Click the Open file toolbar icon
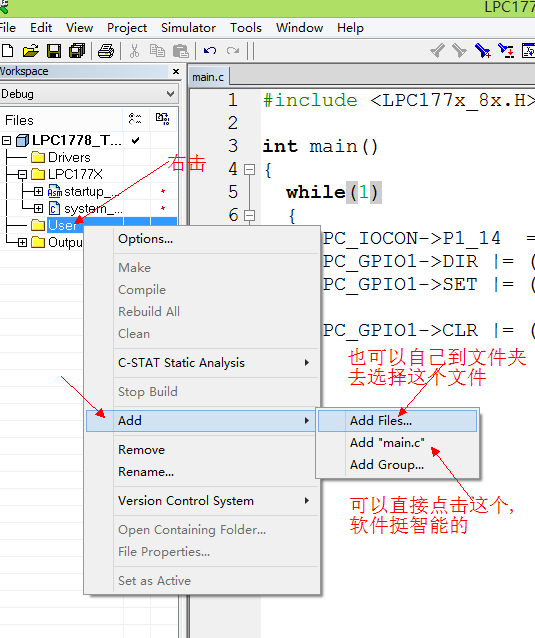 (31, 51)
